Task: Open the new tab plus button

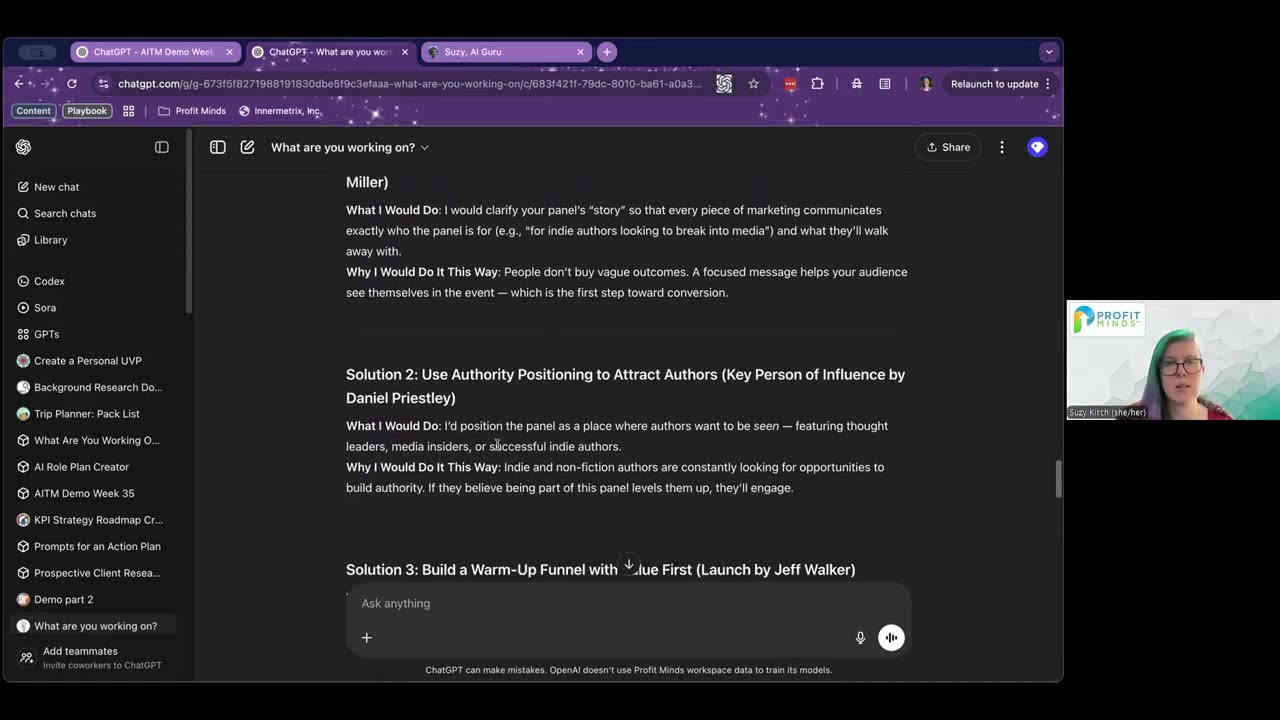Action: tap(607, 52)
